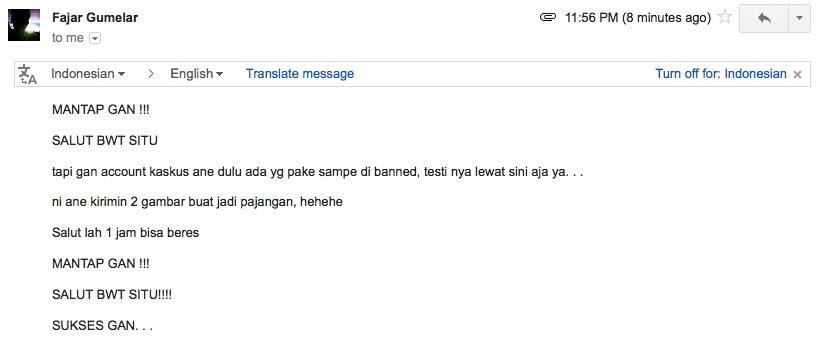Open the Indonesian source language dropdown

pos(88,74)
